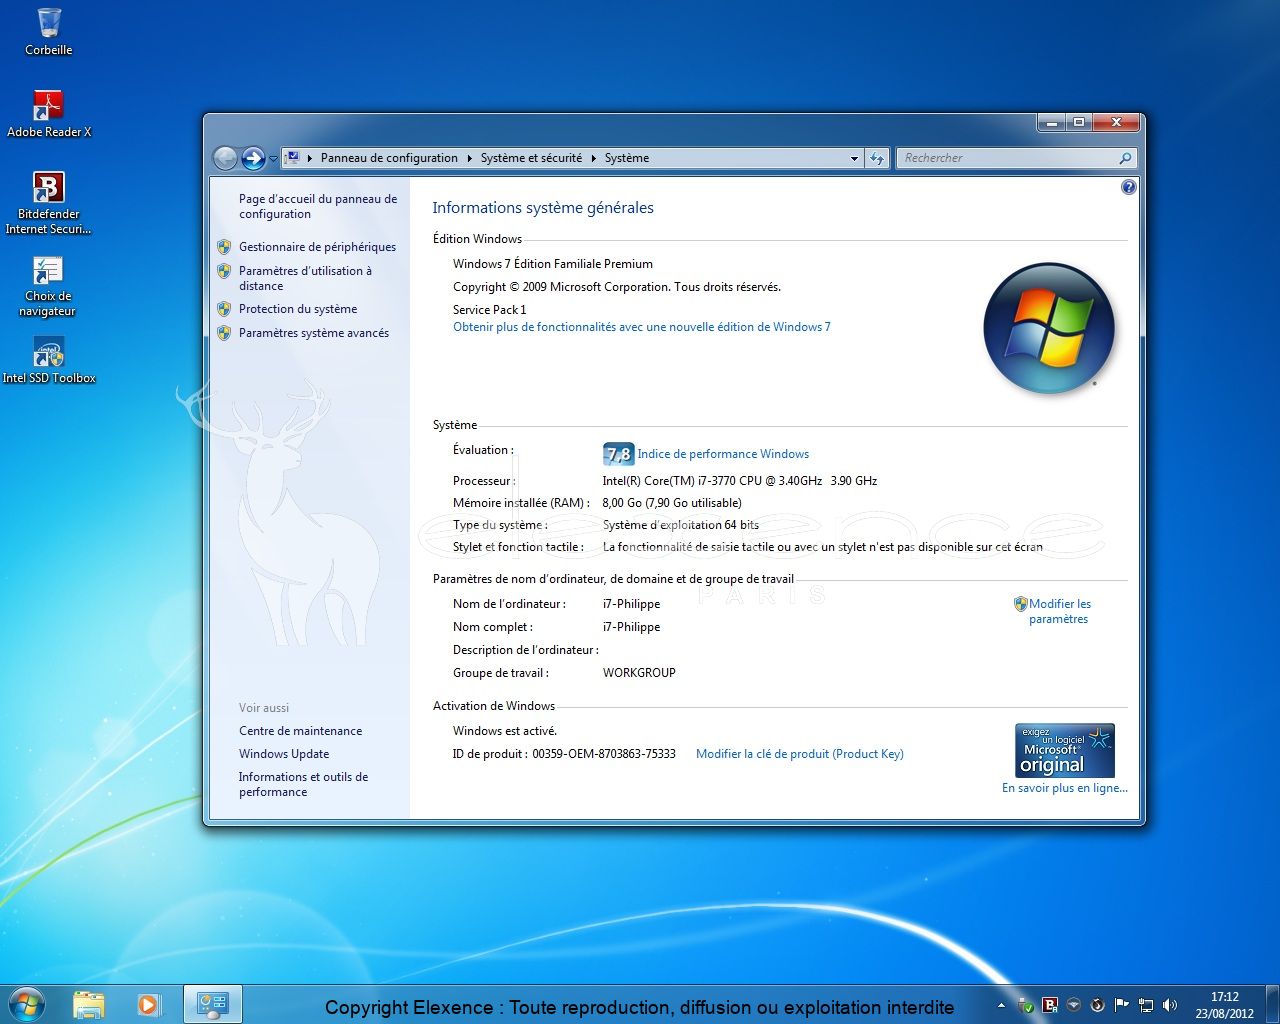Click the Système breadcrumb segment
The image size is (1280, 1024).
[627, 158]
